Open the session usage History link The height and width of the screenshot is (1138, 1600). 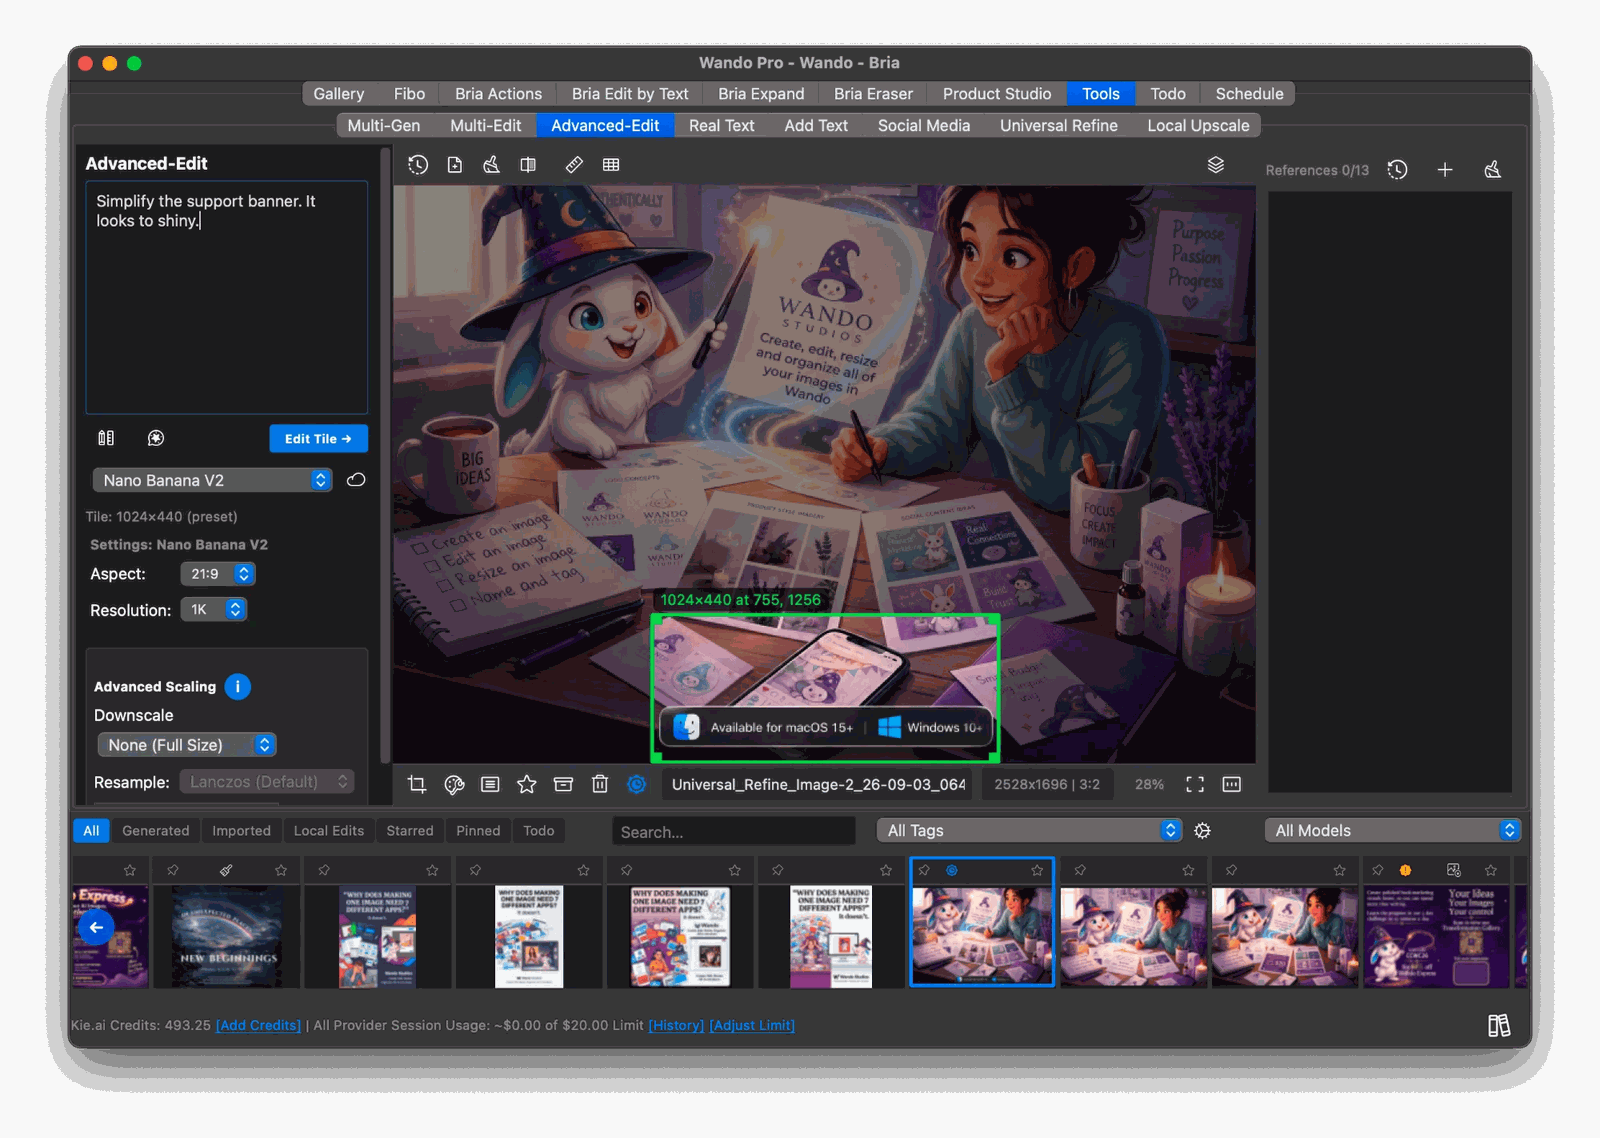point(676,1026)
